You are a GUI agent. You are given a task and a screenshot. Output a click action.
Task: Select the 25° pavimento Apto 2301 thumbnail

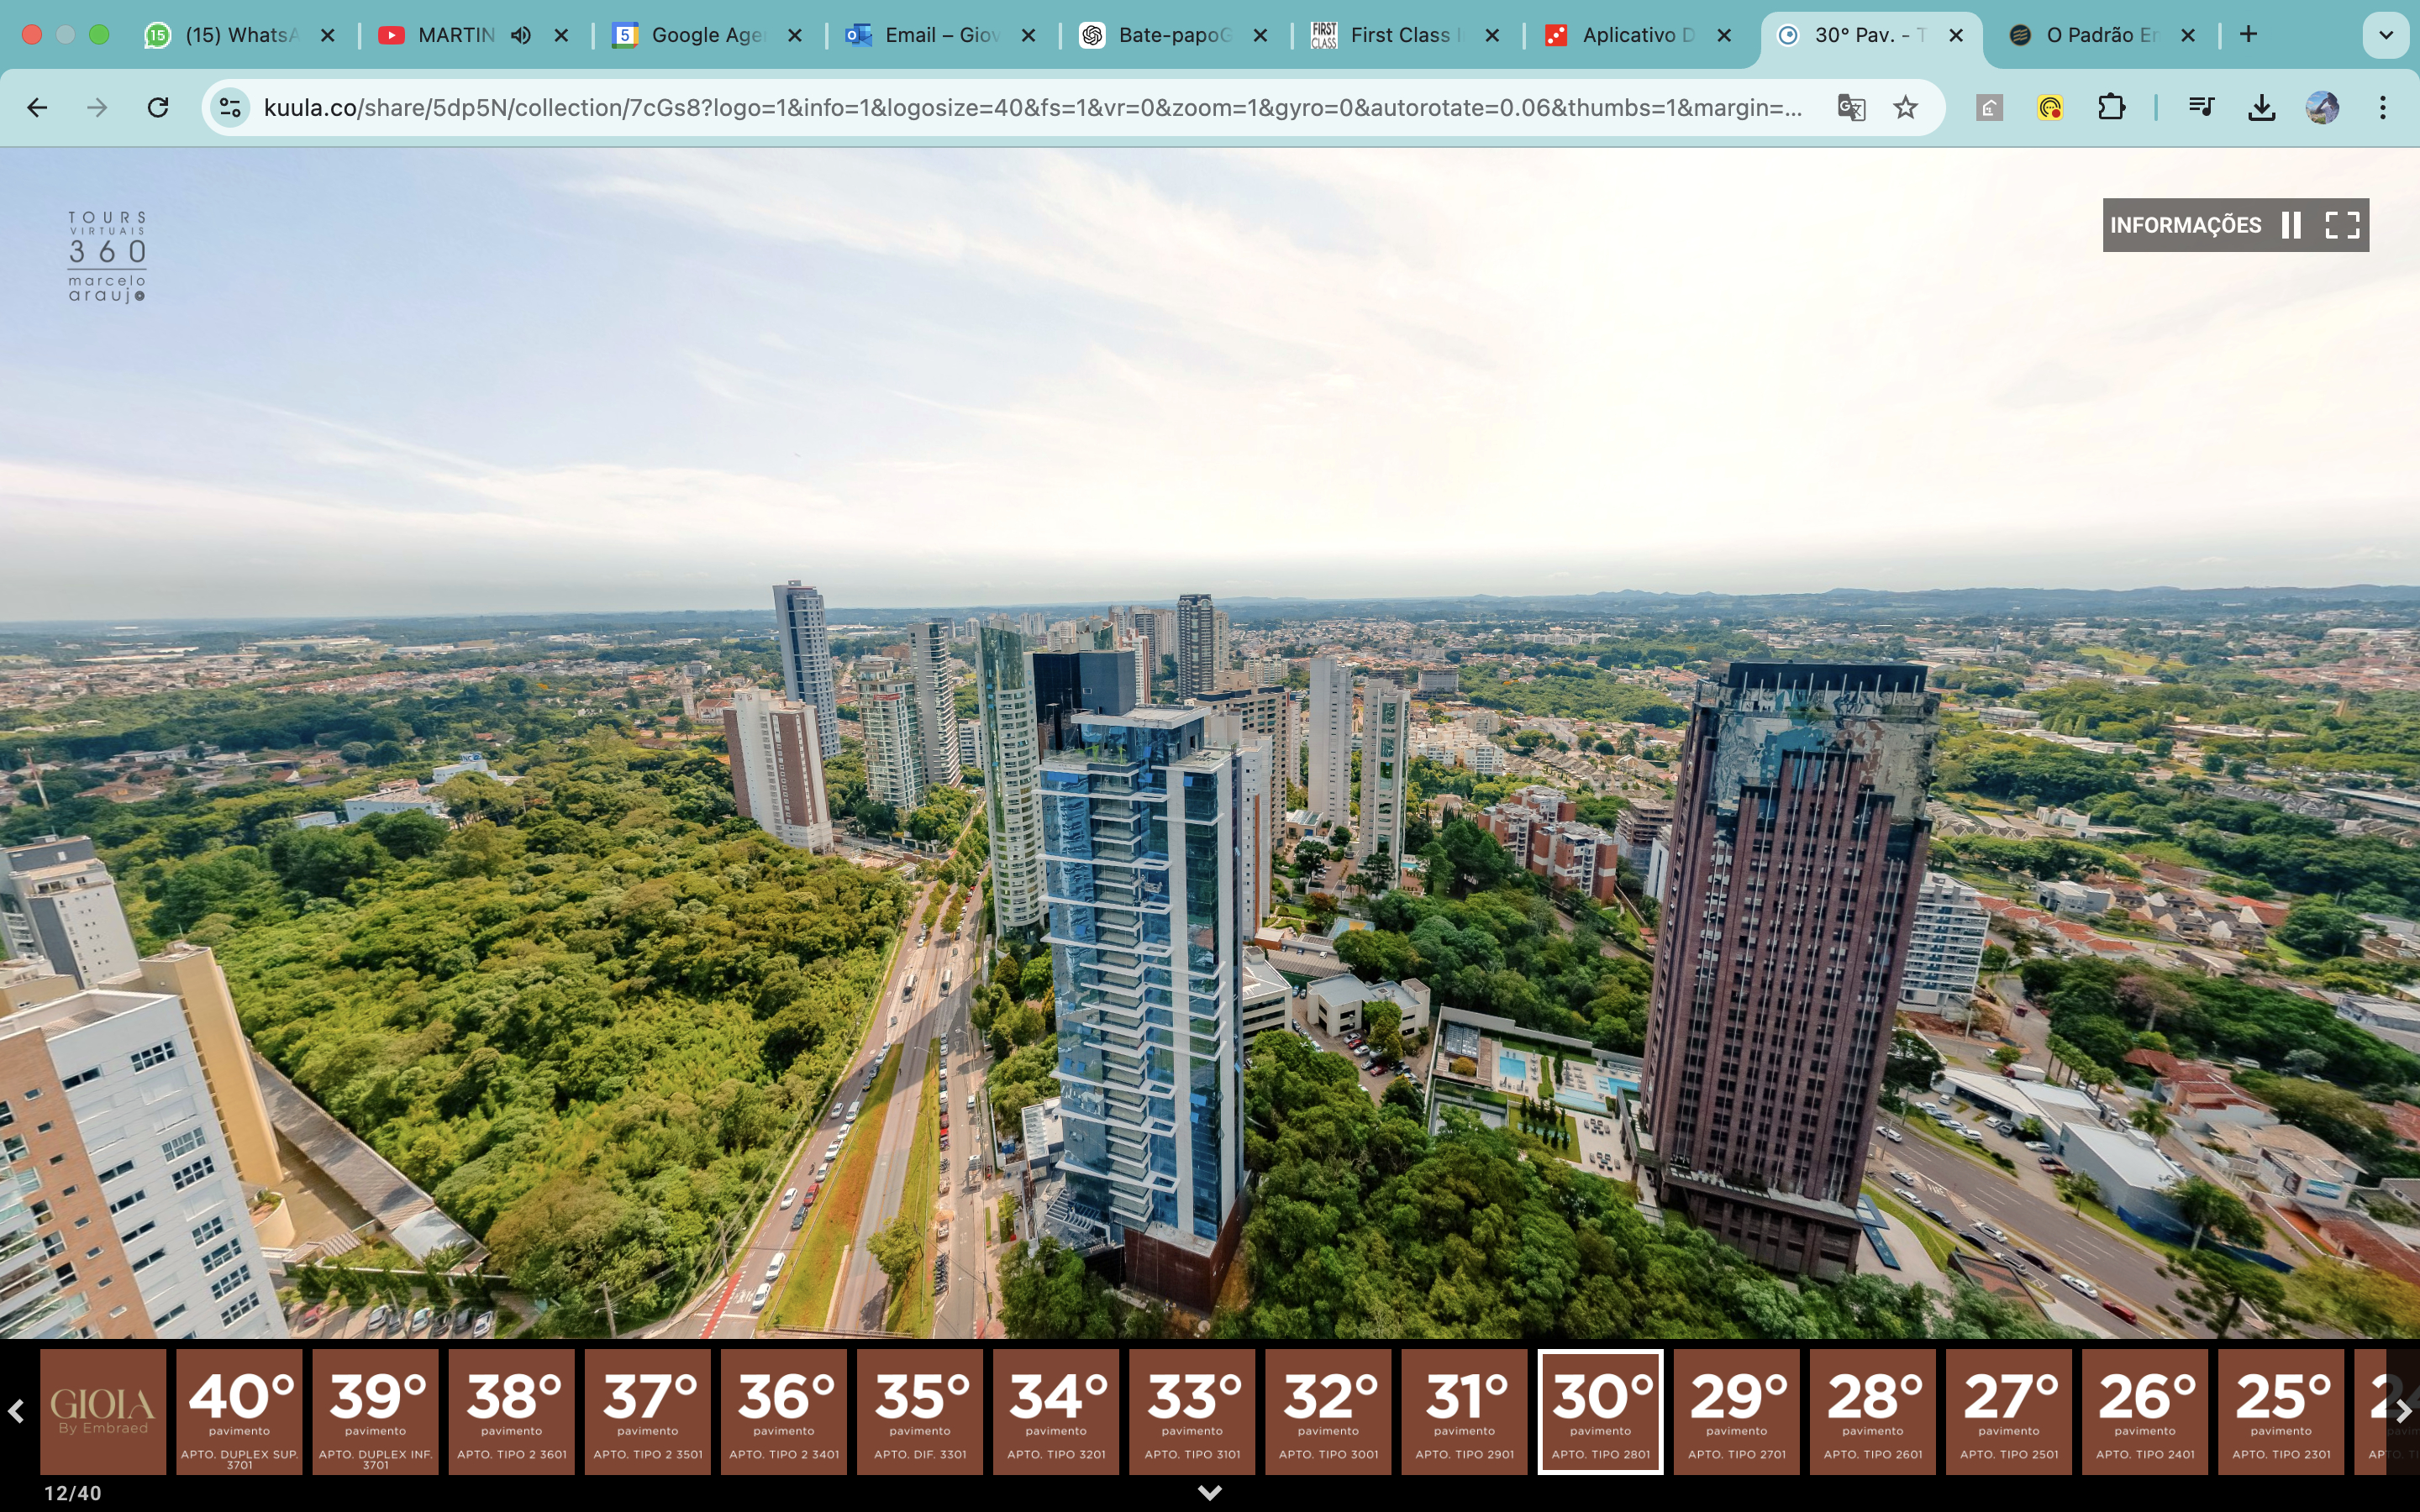(2280, 1411)
